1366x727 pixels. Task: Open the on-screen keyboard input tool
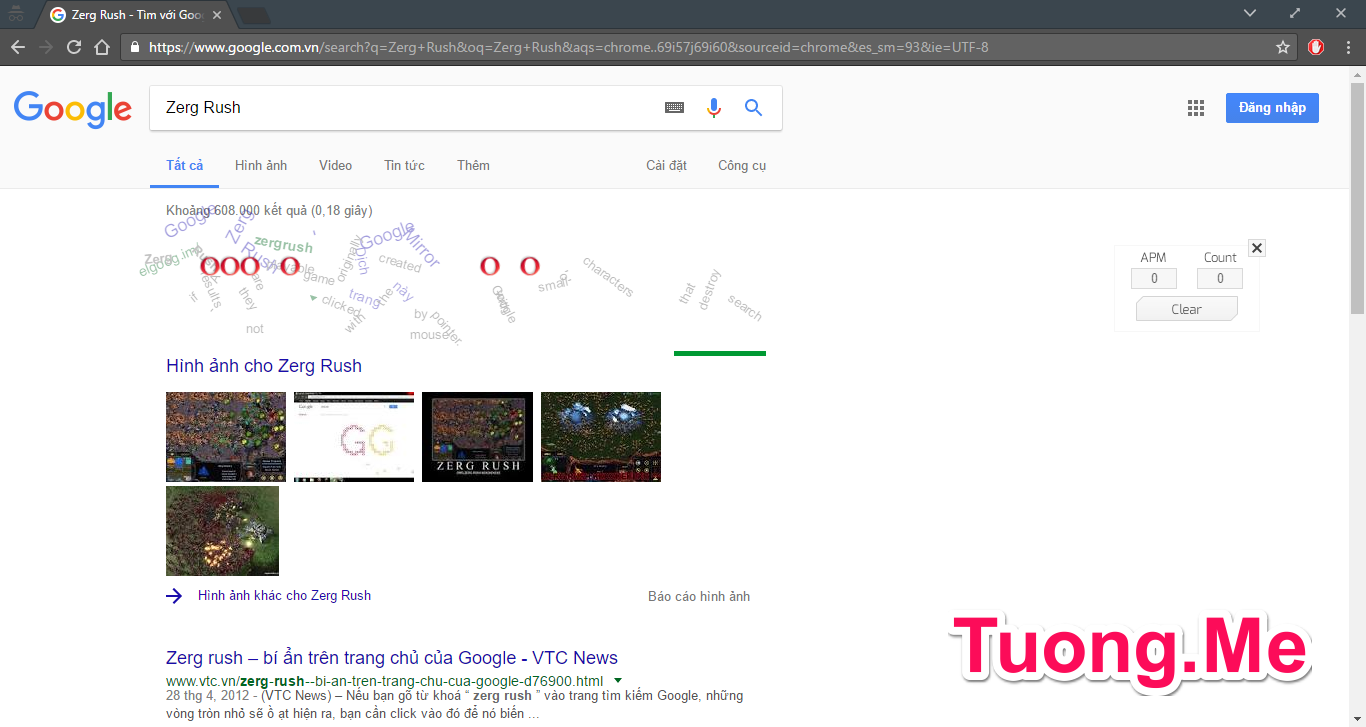coord(675,108)
